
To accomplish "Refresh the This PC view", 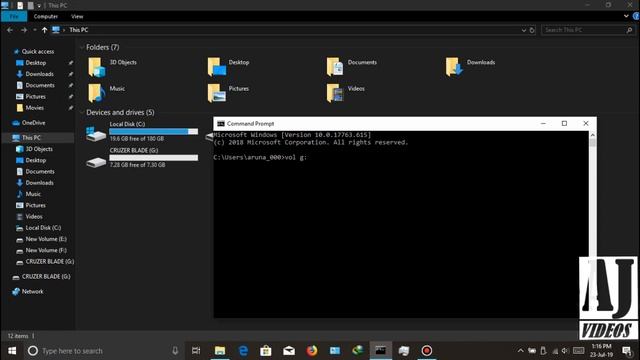I will (532, 30).
